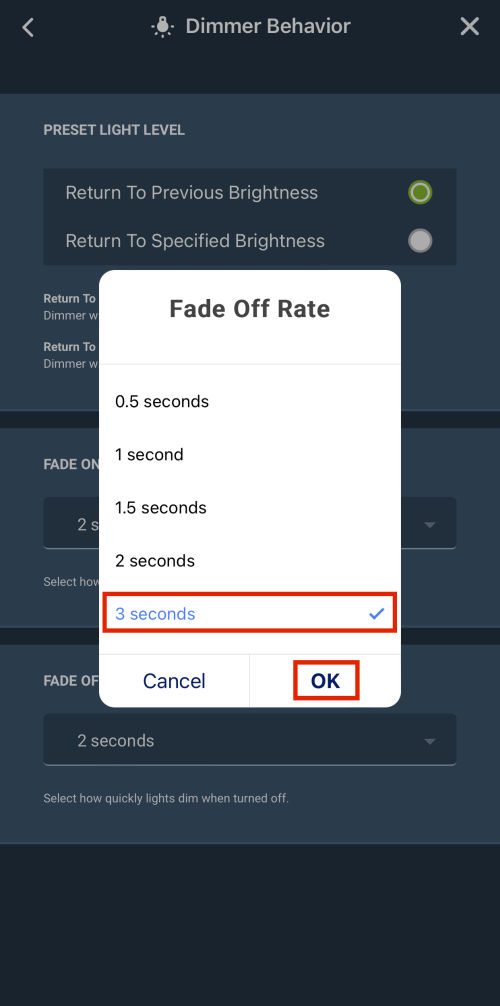
Task: Tap the Preset Light Level heading
Action: coord(114,130)
